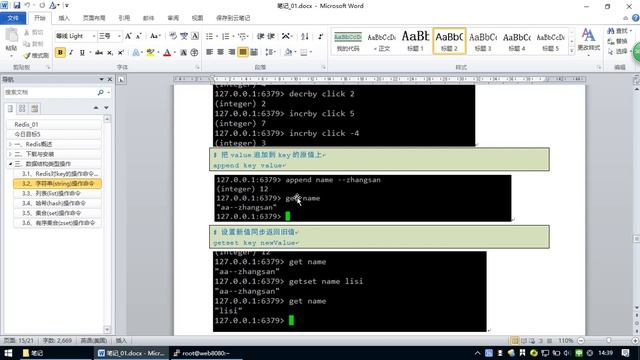Apply the 正文 normal style

coord(382,41)
